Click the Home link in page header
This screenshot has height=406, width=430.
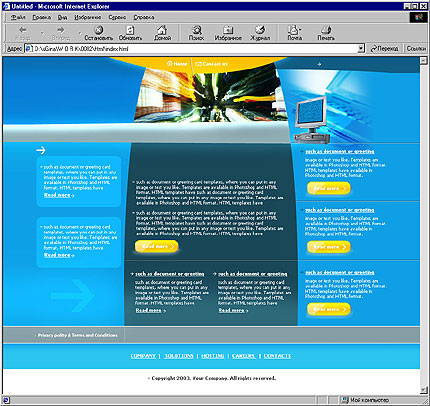tap(177, 63)
